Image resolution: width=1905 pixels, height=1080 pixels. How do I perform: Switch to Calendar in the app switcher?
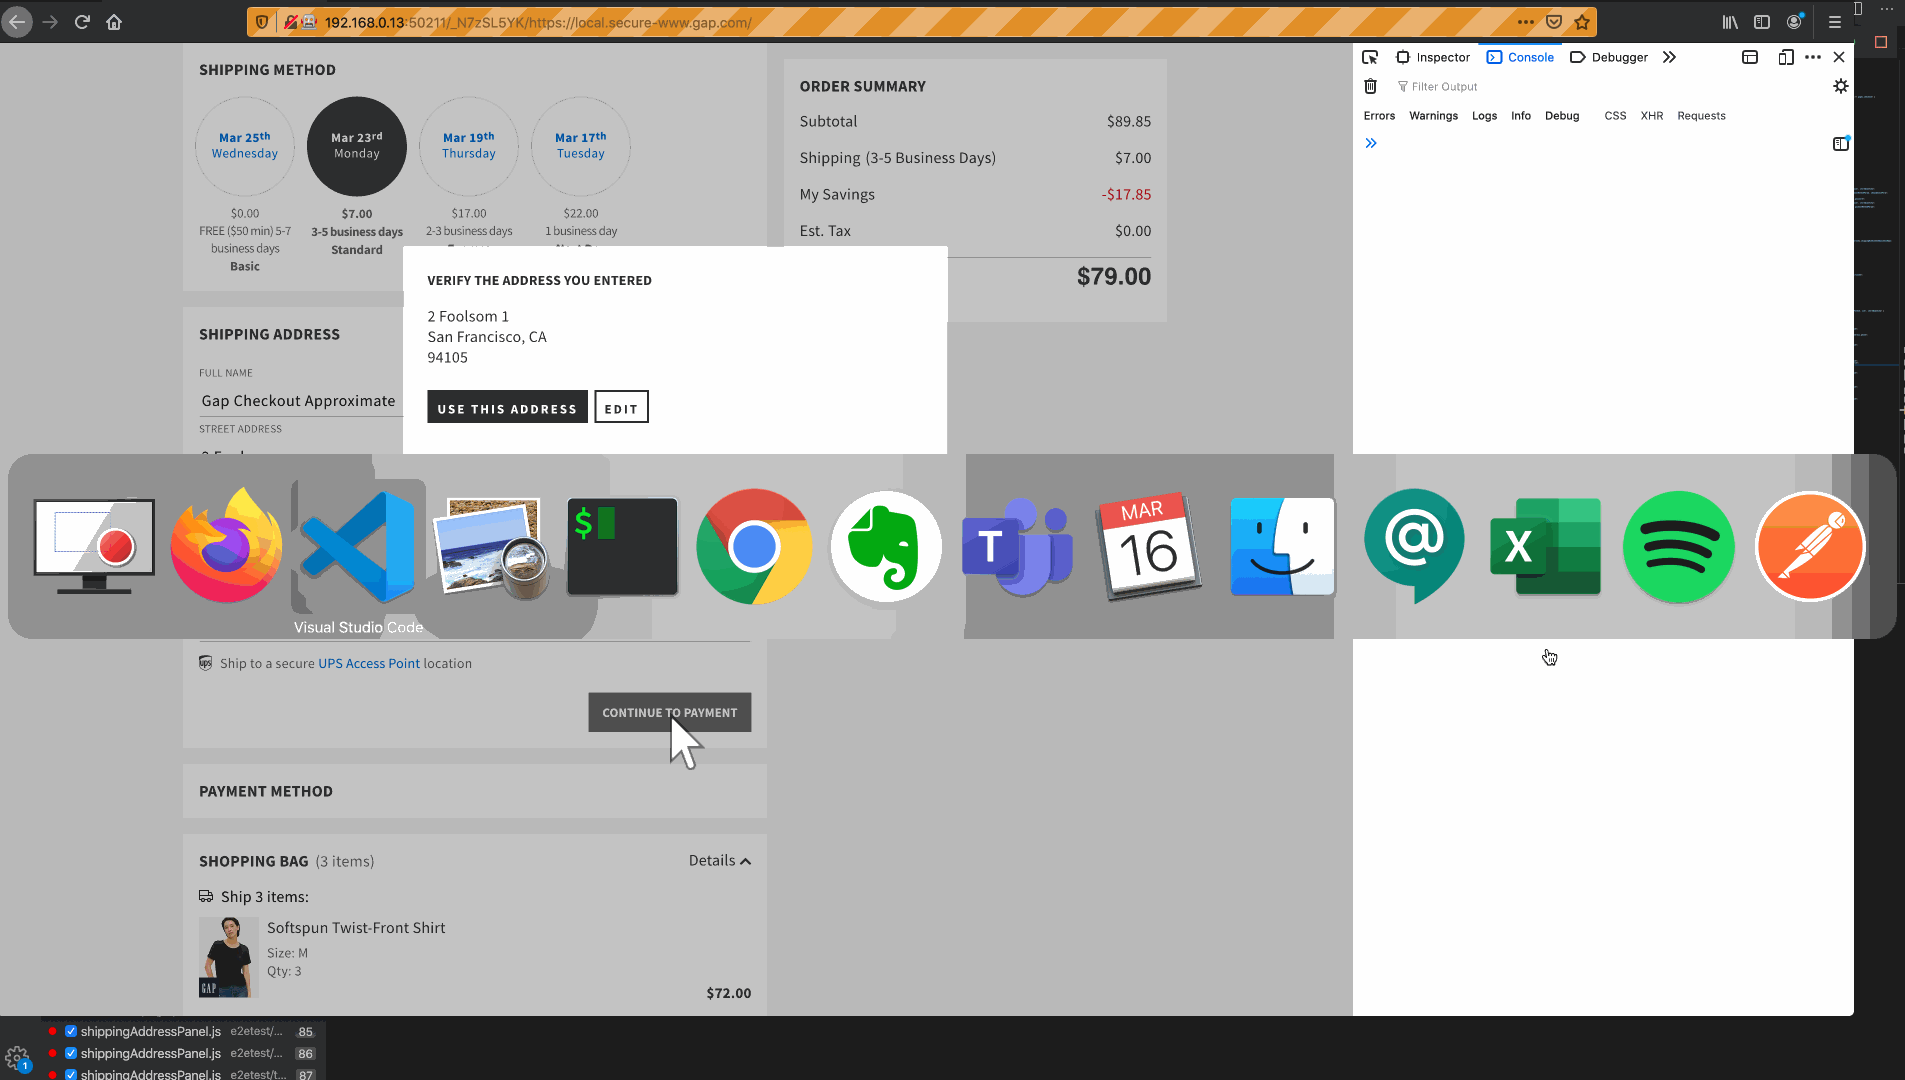(x=1150, y=546)
